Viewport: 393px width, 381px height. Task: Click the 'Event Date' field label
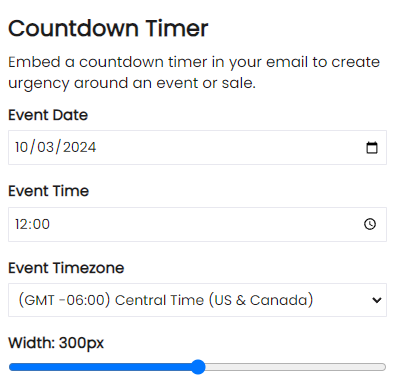point(48,115)
